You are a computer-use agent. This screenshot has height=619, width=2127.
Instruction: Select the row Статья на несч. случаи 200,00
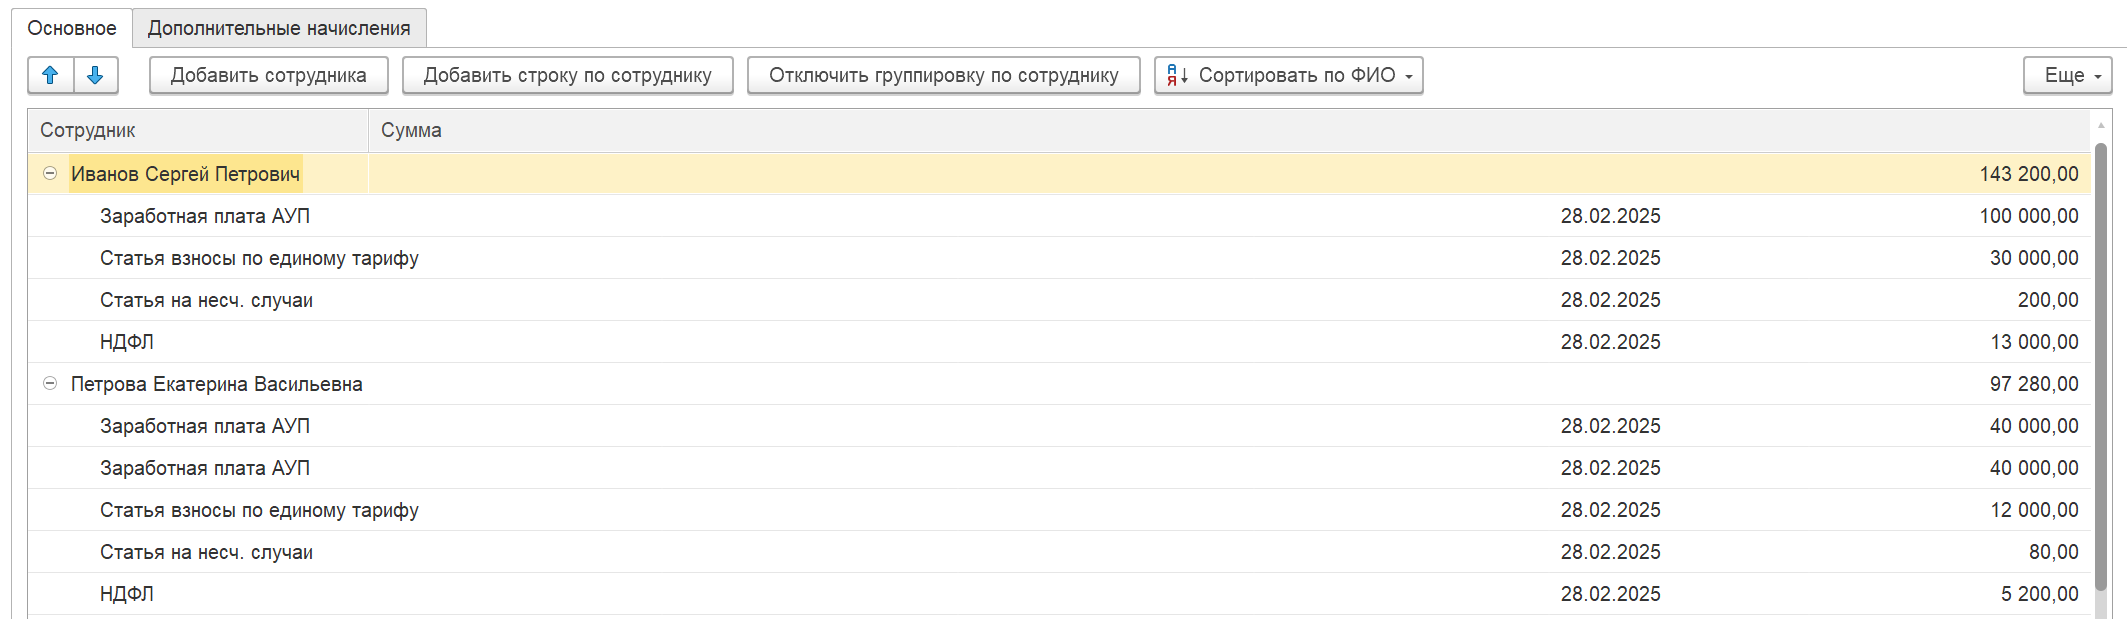coord(1059,300)
